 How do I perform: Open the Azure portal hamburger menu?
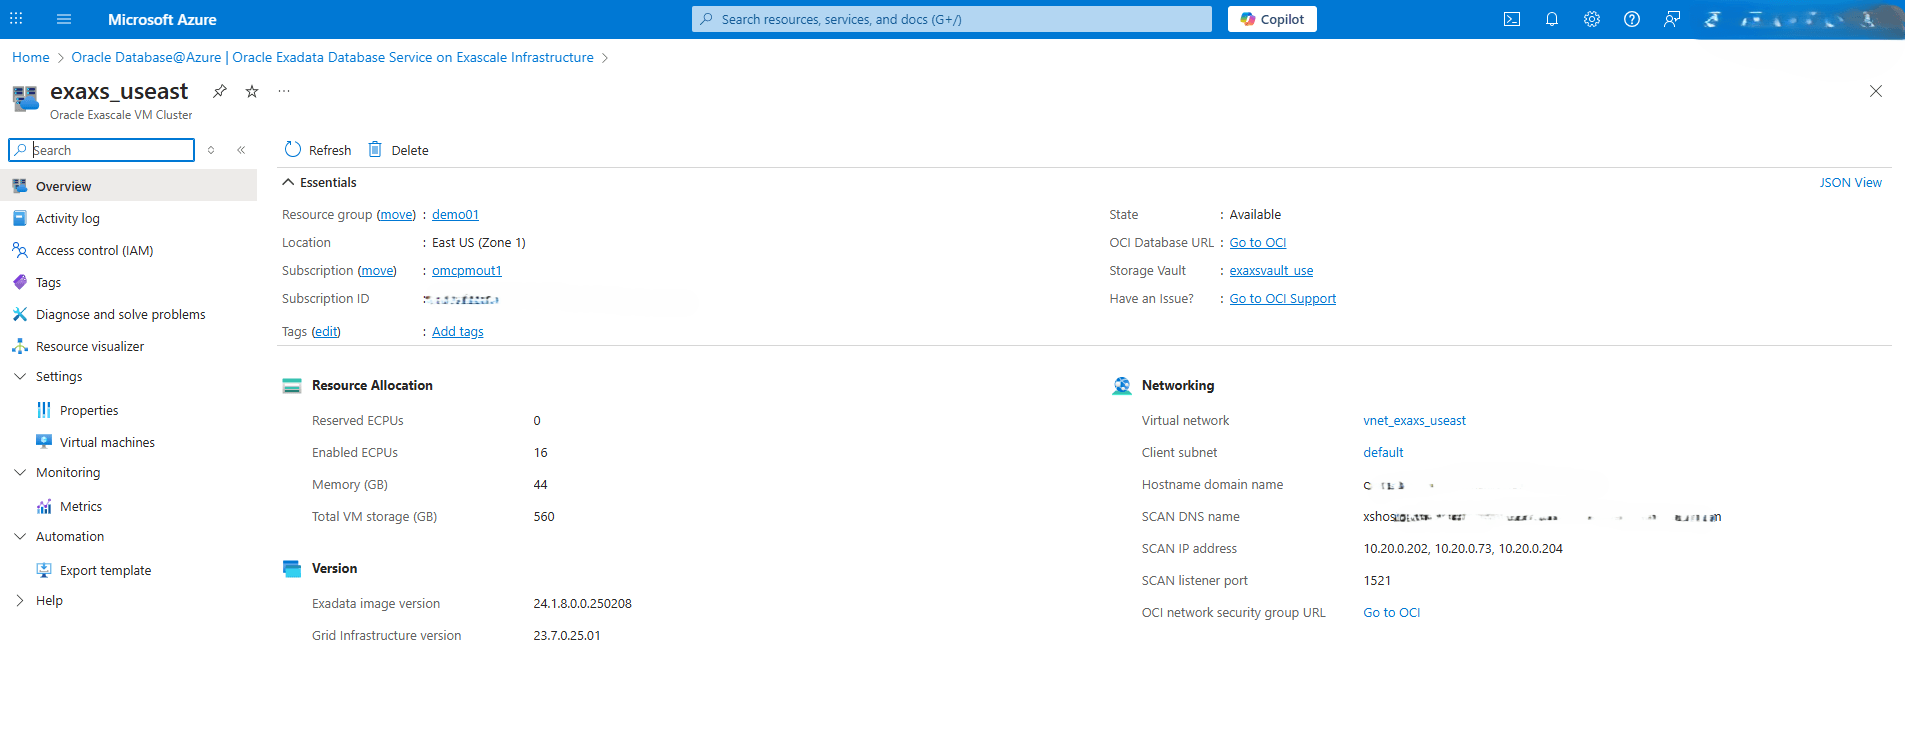pos(64,19)
